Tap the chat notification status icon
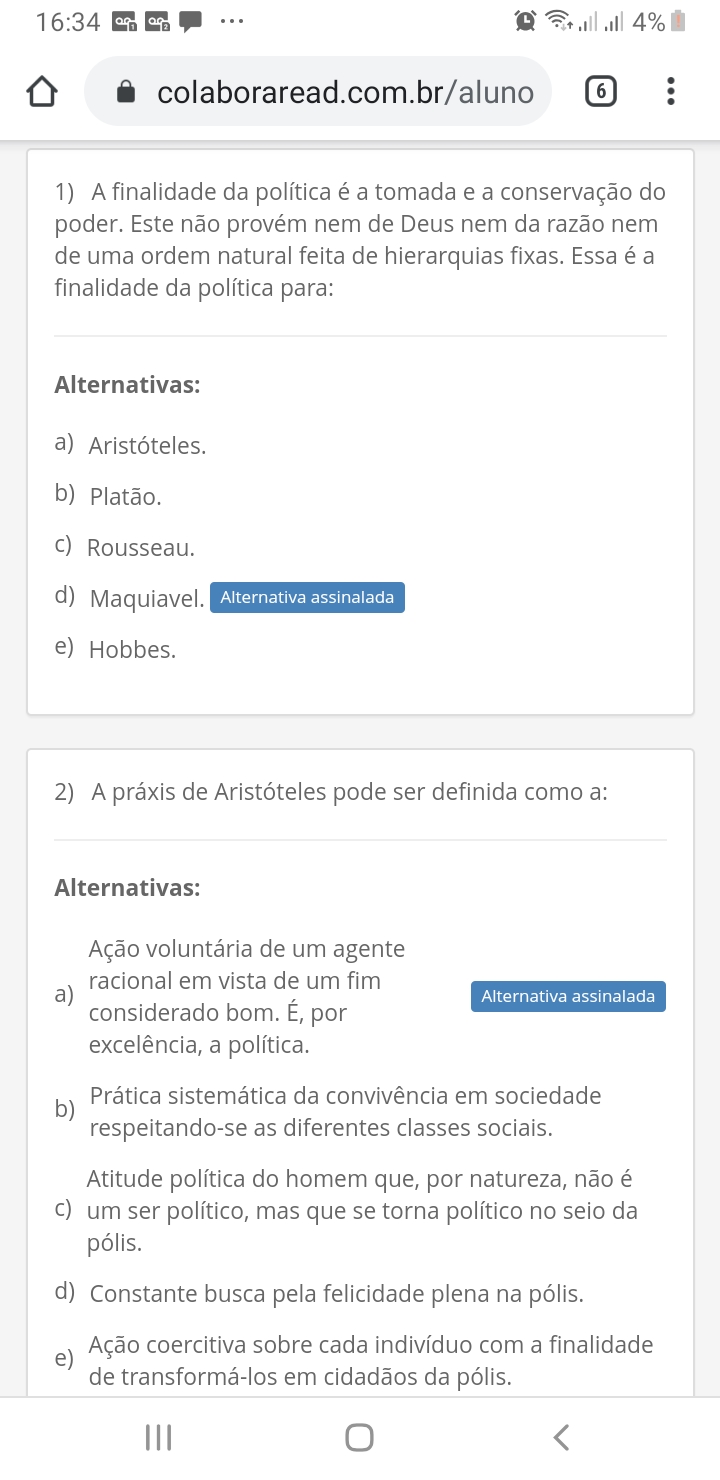Viewport: 720px width, 1480px height. 190,21
